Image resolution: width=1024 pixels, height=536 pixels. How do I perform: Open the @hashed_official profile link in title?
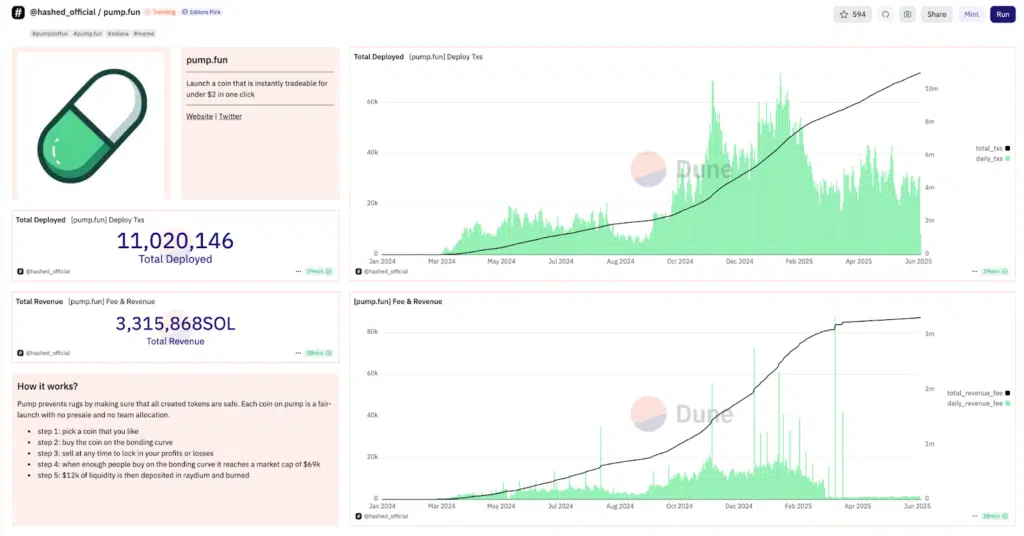(63, 12)
